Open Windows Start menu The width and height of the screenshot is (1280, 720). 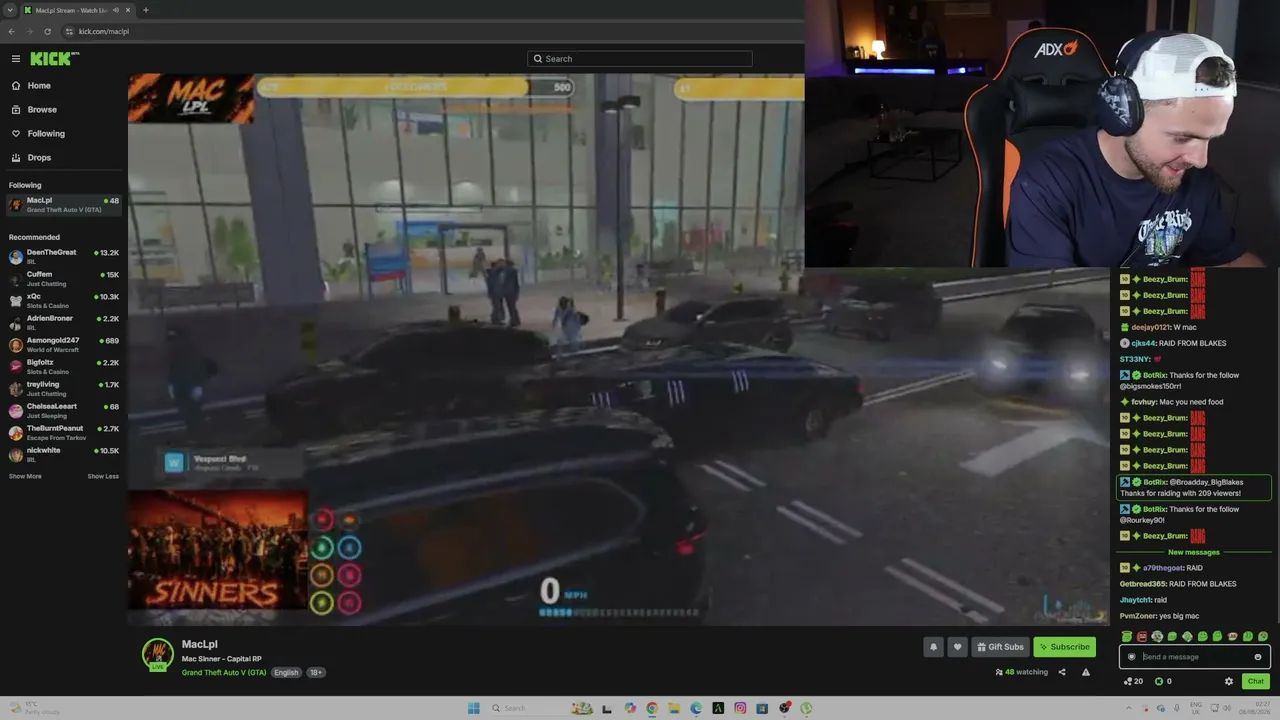tap(473, 708)
